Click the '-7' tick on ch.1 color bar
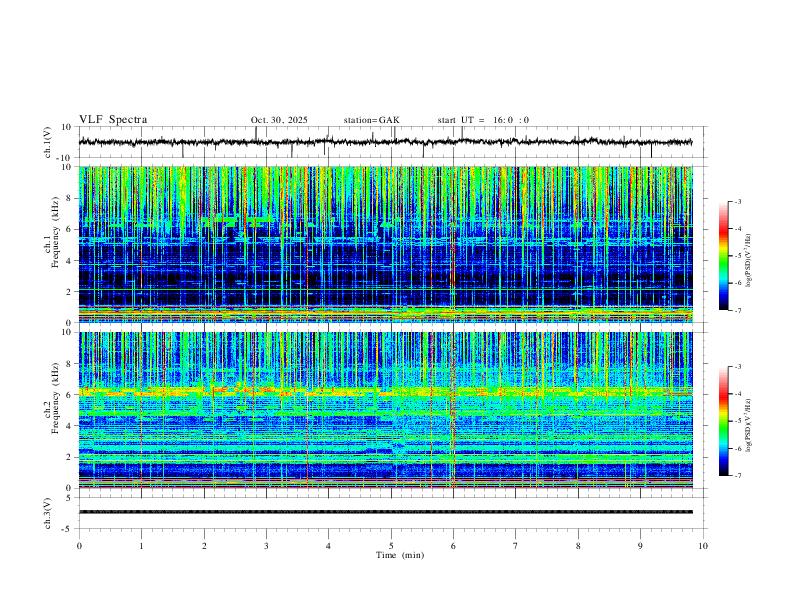The height and width of the screenshot is (612, 792). (x=737, y=310)
